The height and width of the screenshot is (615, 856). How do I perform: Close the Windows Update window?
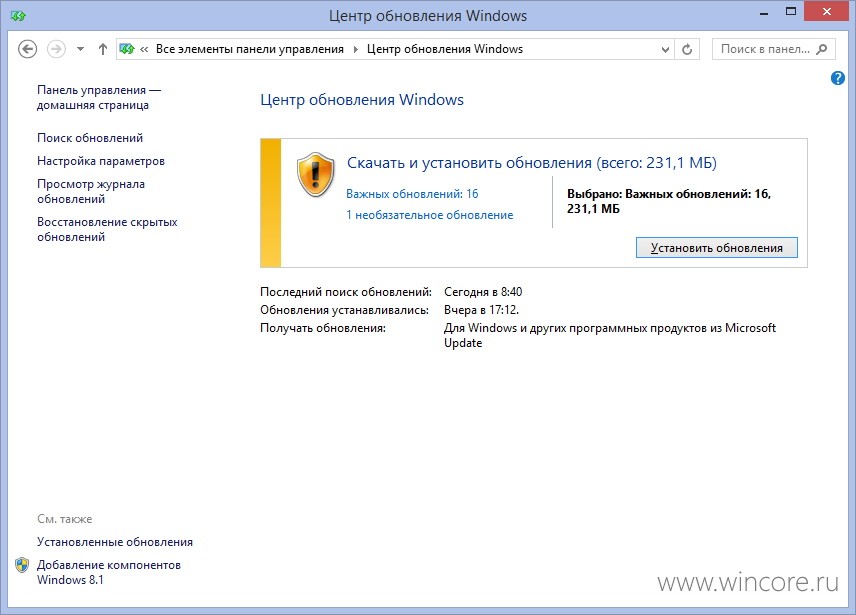pyautogui.click(x=827, y=11)
